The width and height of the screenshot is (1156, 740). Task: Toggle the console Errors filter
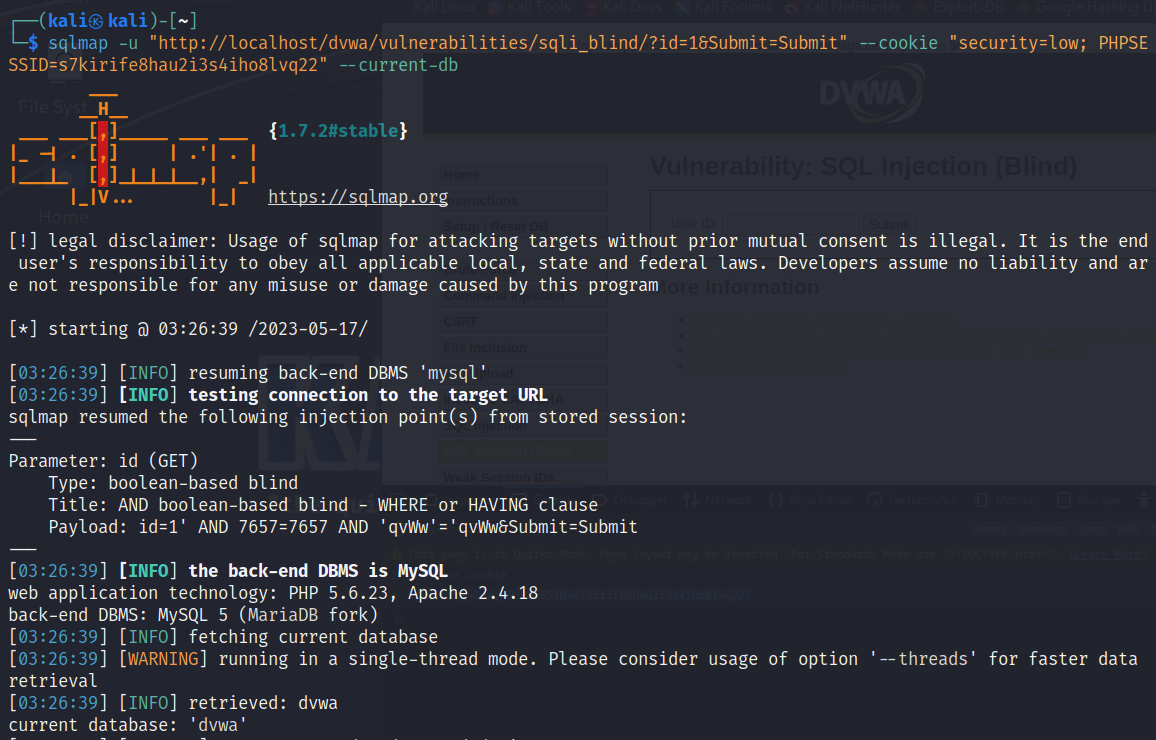[990, 529]
